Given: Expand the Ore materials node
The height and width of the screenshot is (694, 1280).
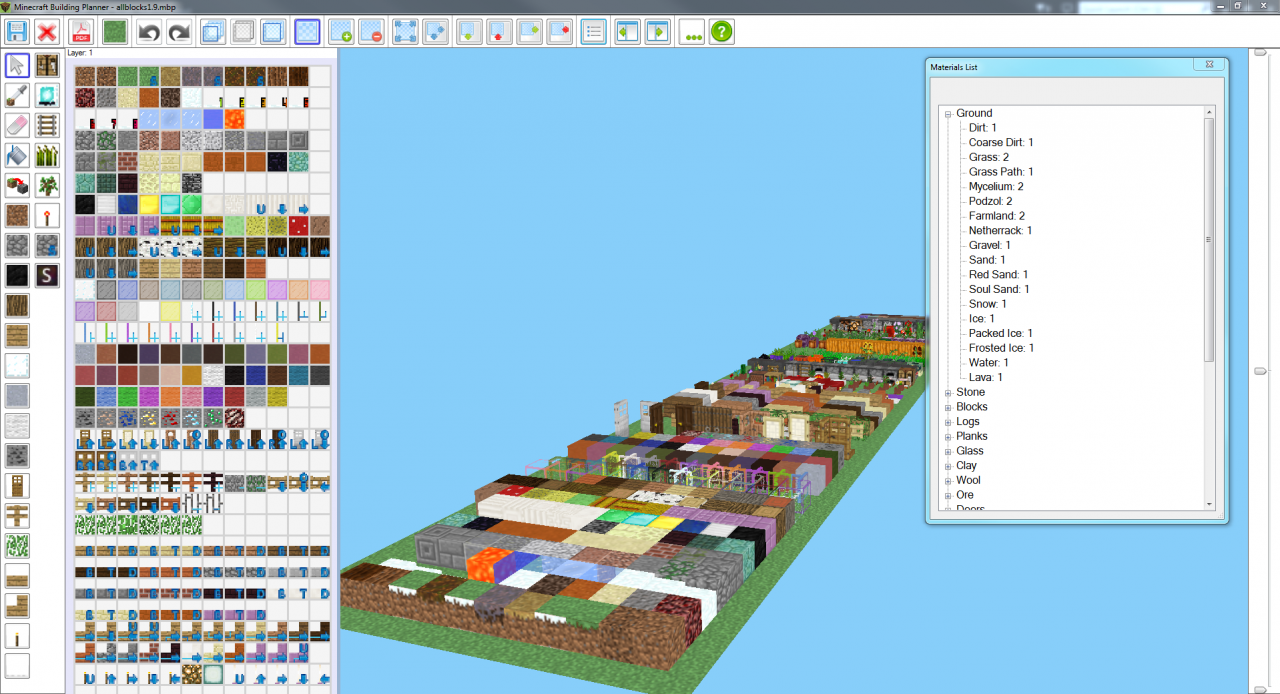Looking at the screenshot, I should click(x=947, y=495).
